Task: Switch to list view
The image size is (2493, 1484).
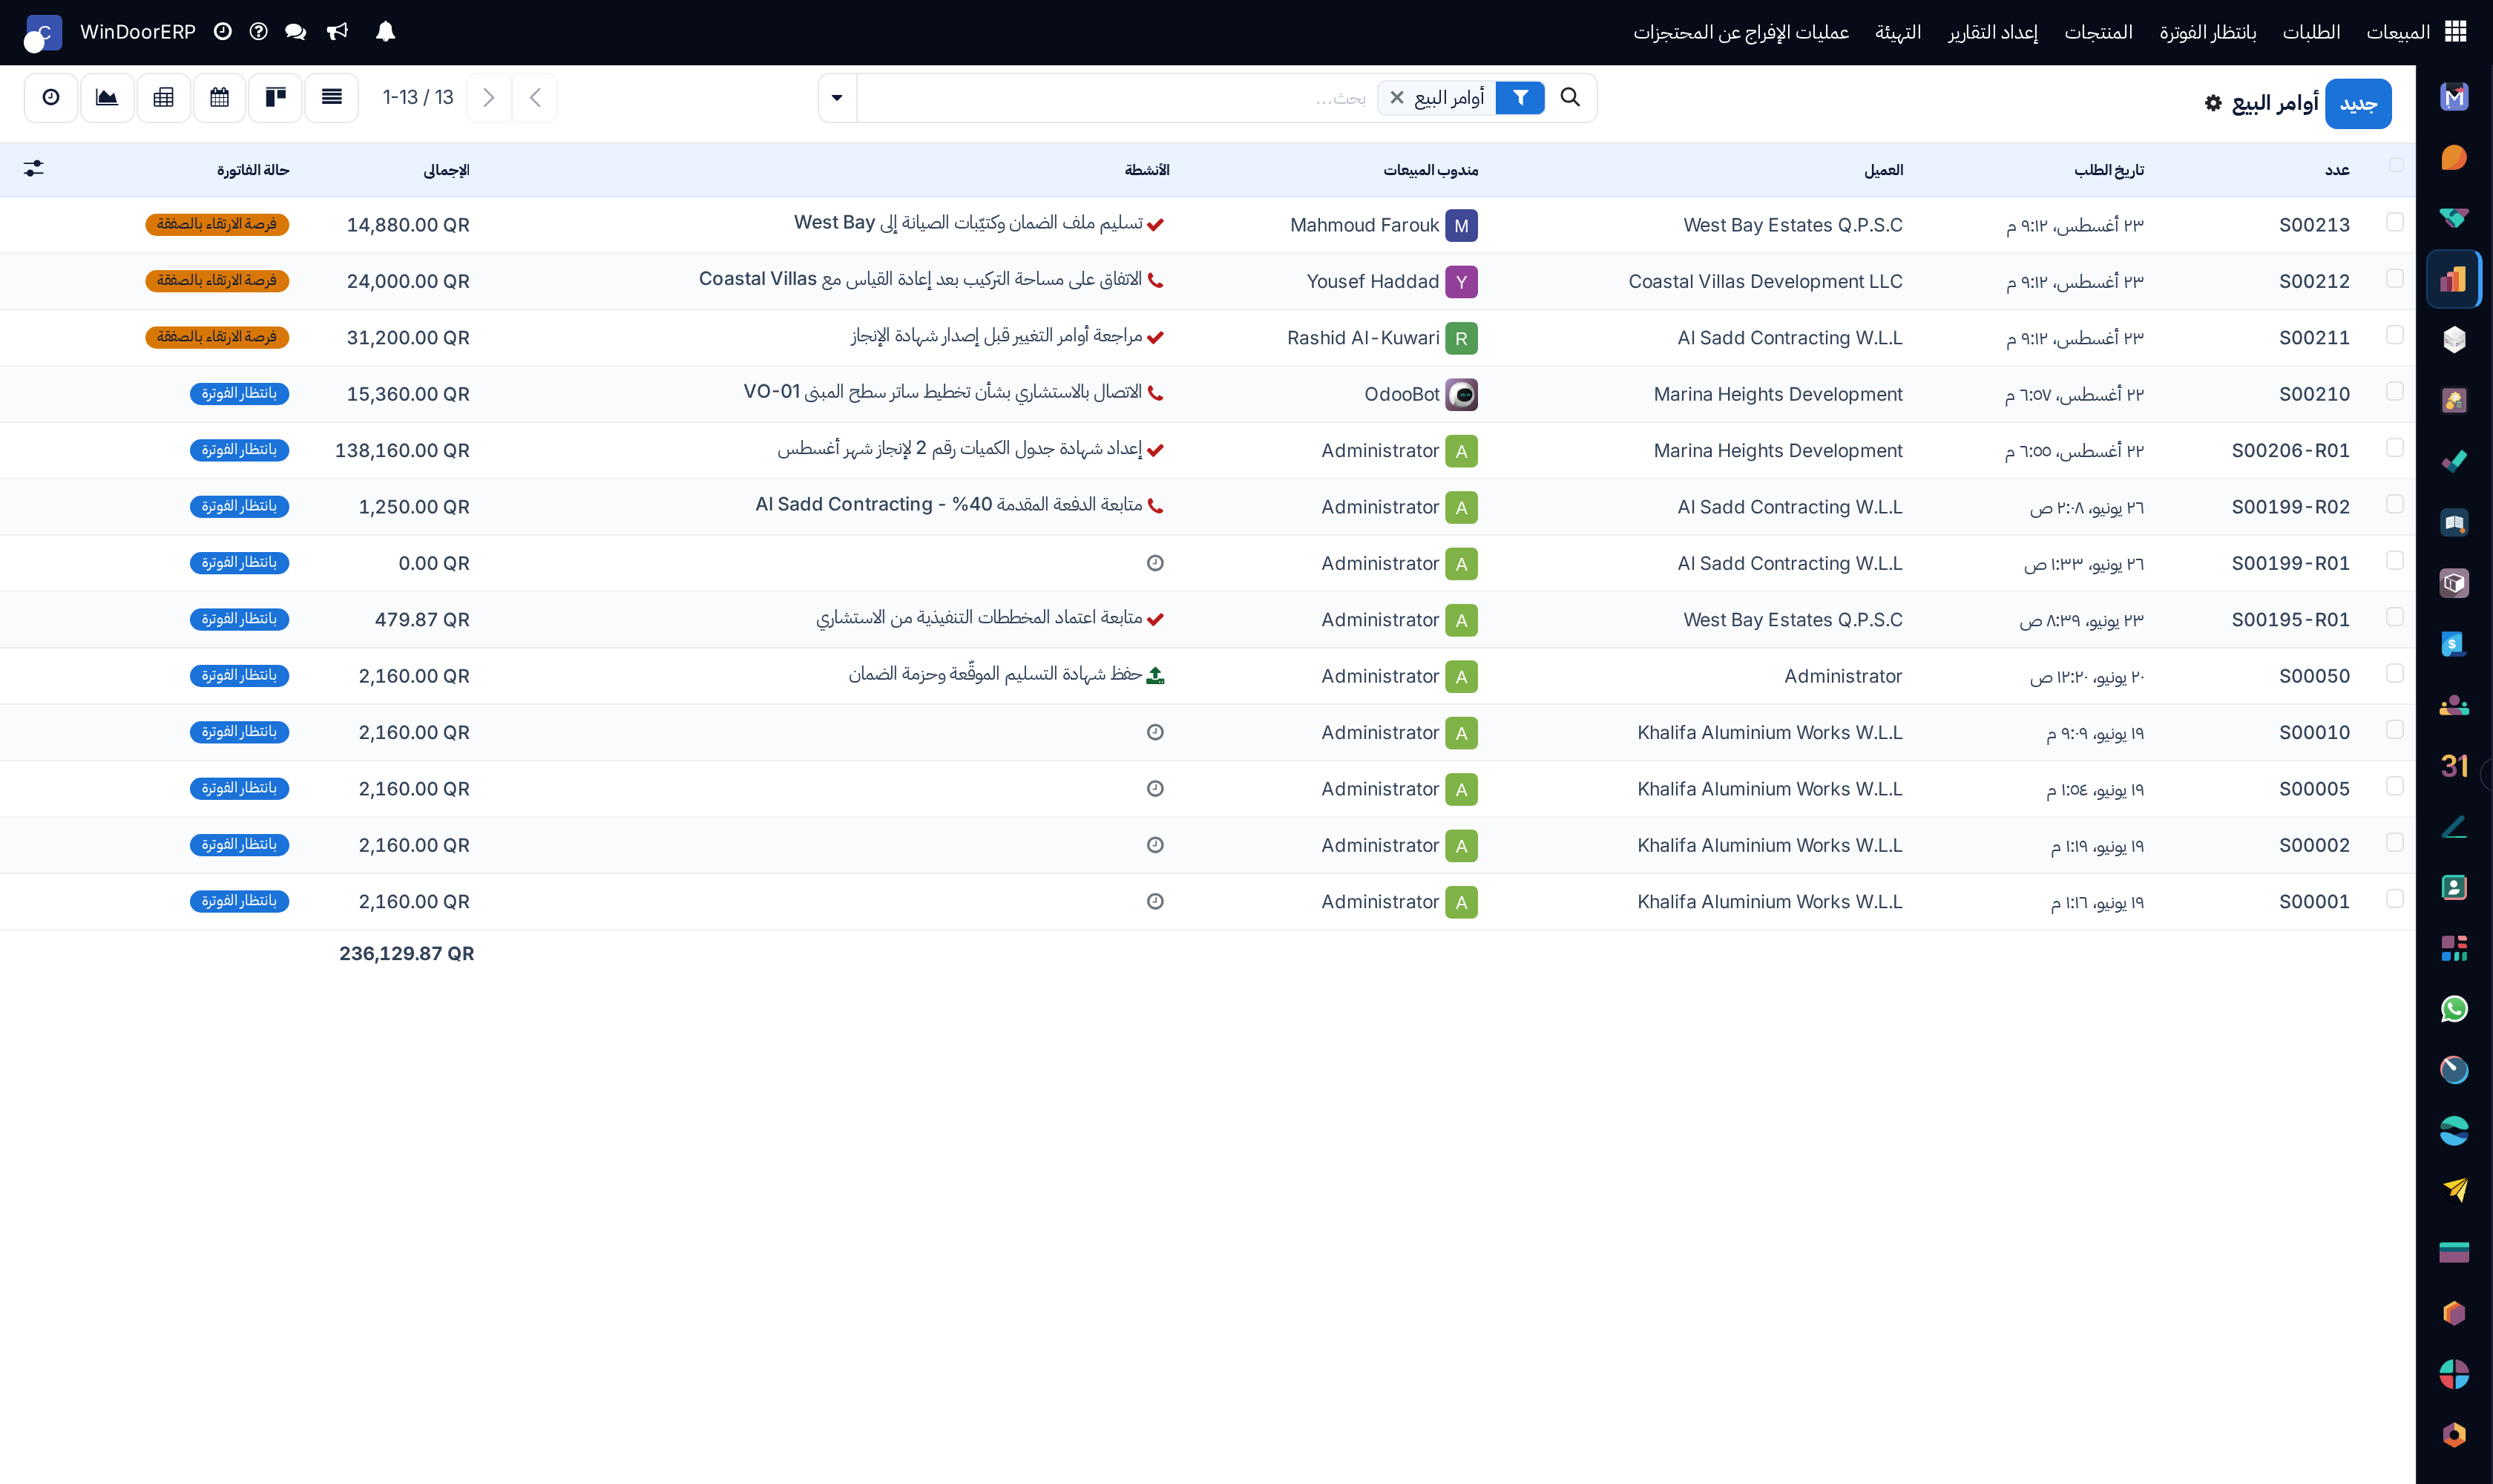Action: (x=332, y=98)
